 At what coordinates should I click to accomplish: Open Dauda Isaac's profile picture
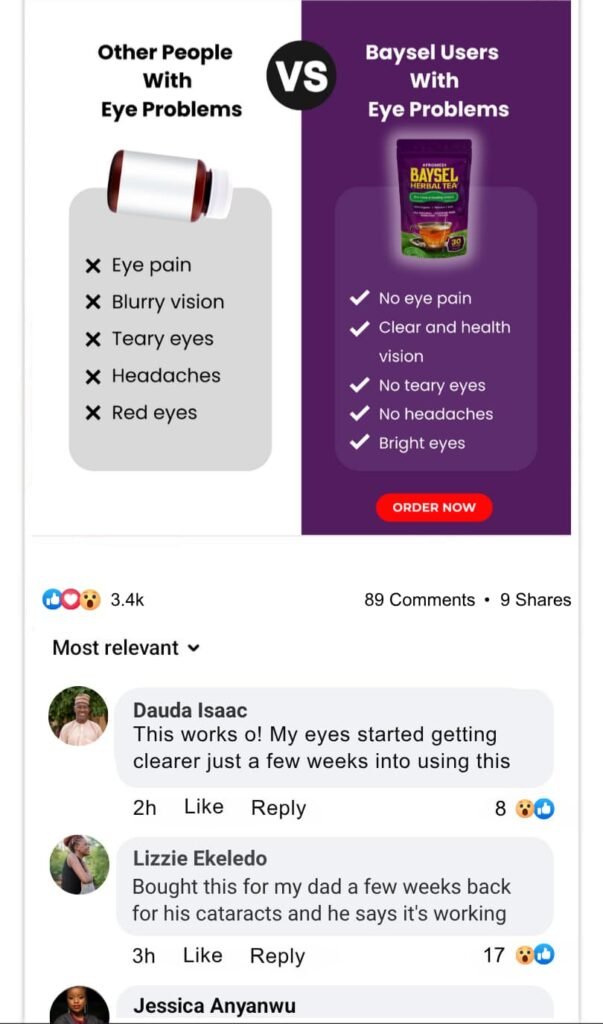78,716
